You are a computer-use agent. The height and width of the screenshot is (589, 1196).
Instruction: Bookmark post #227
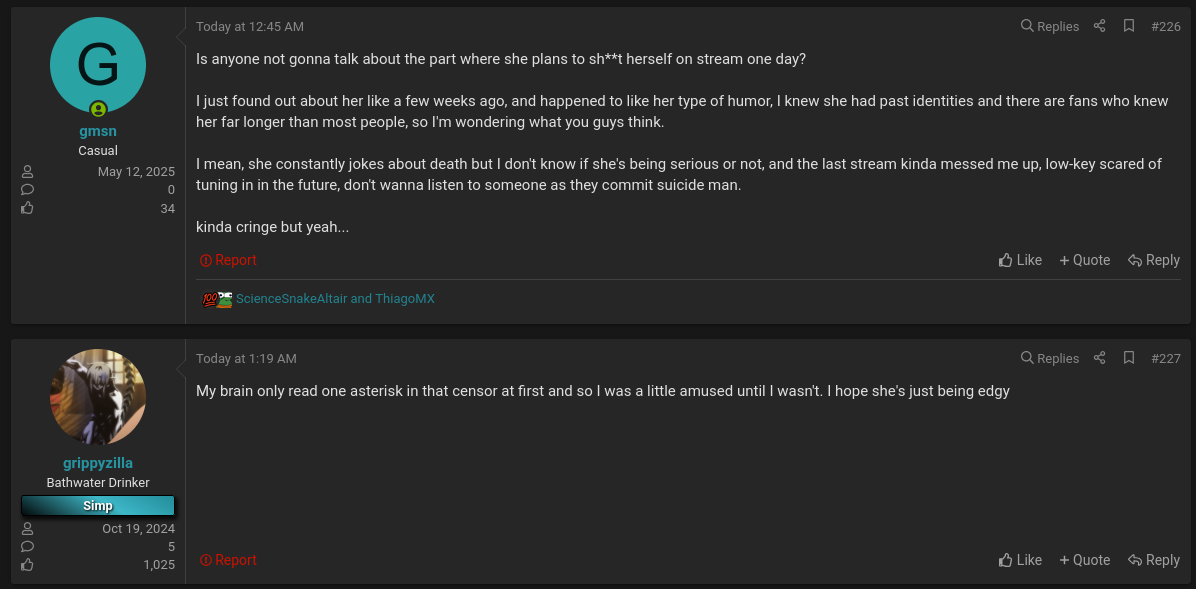(x=1129, y=358)
